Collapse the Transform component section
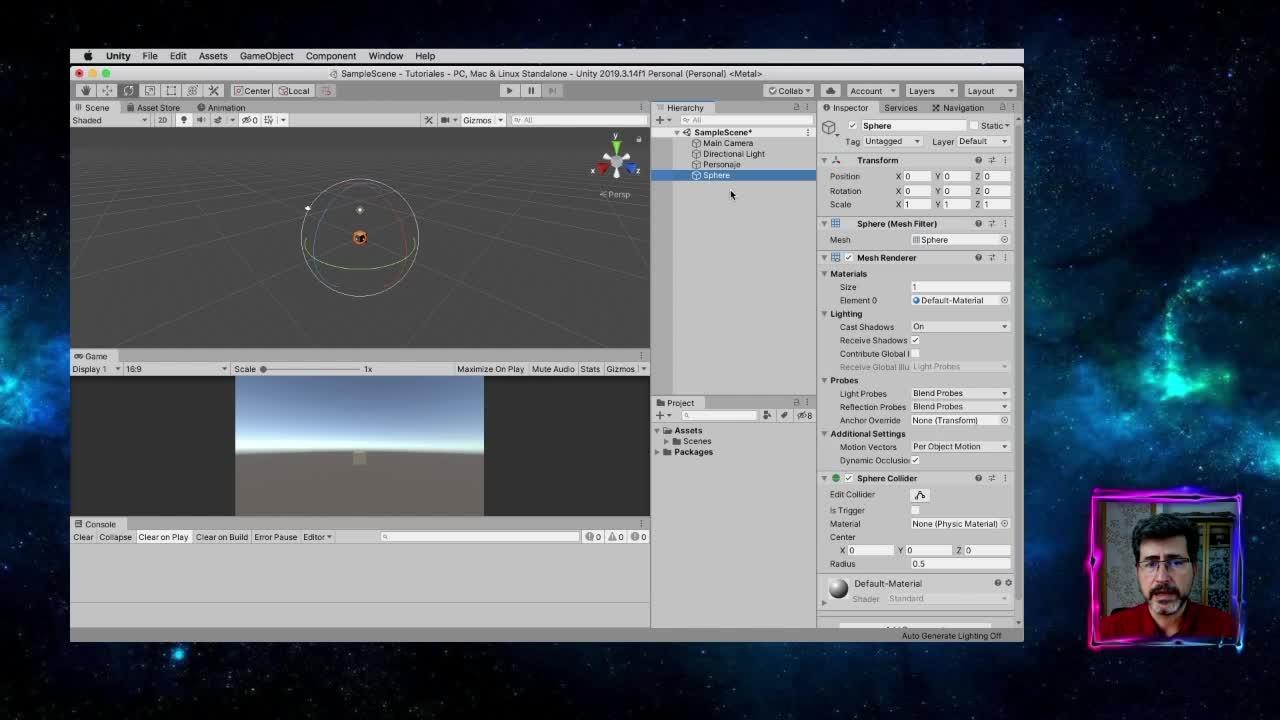The height and width of the screenshot is (720, 1280). point(825,160)
